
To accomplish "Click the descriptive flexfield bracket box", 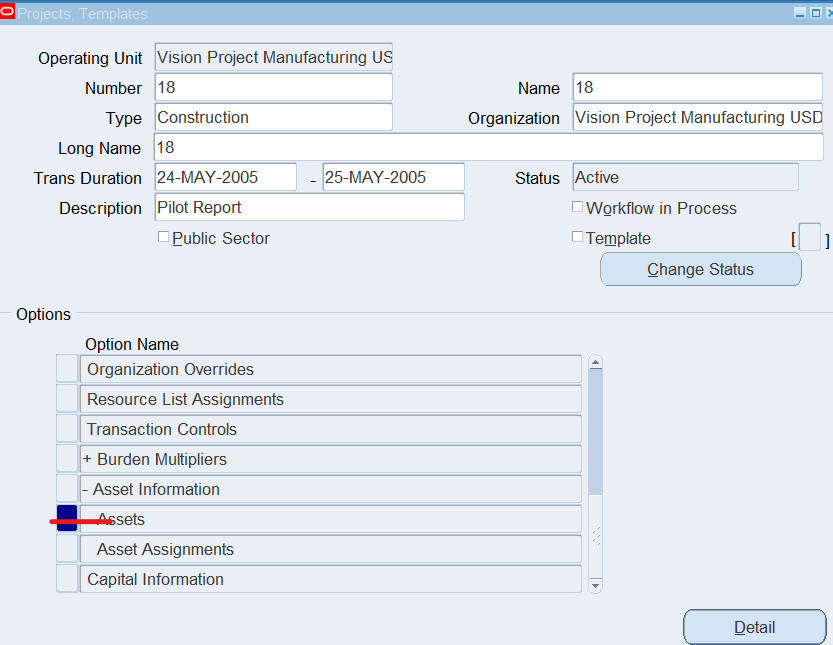I will [810, 237].
